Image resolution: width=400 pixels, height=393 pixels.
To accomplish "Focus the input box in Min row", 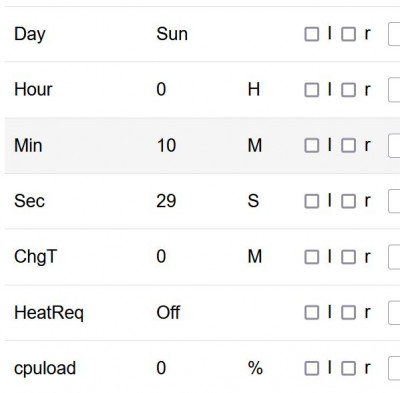I will pos(394,145).
